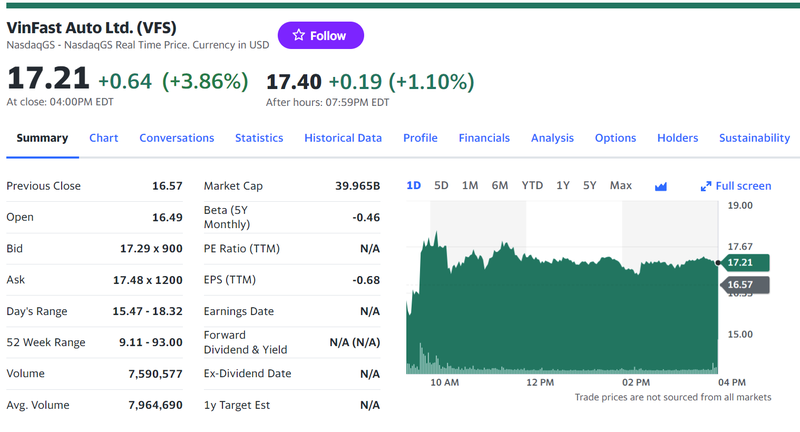Expand chart with Full screen link
This screenshot has width=800, height=432.
click(736, 186)
